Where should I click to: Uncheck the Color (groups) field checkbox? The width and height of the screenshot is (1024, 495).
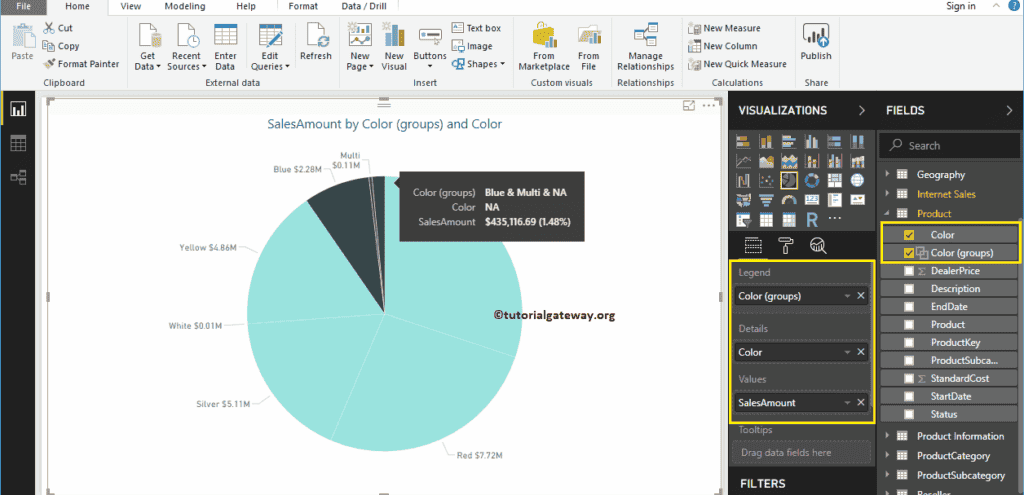pos(908,253)
